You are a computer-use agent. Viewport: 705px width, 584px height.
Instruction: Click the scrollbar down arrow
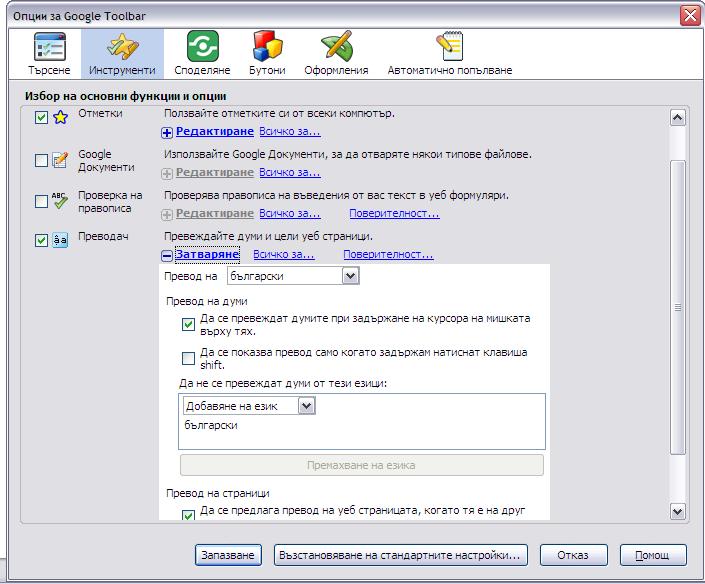coord(677,511)
